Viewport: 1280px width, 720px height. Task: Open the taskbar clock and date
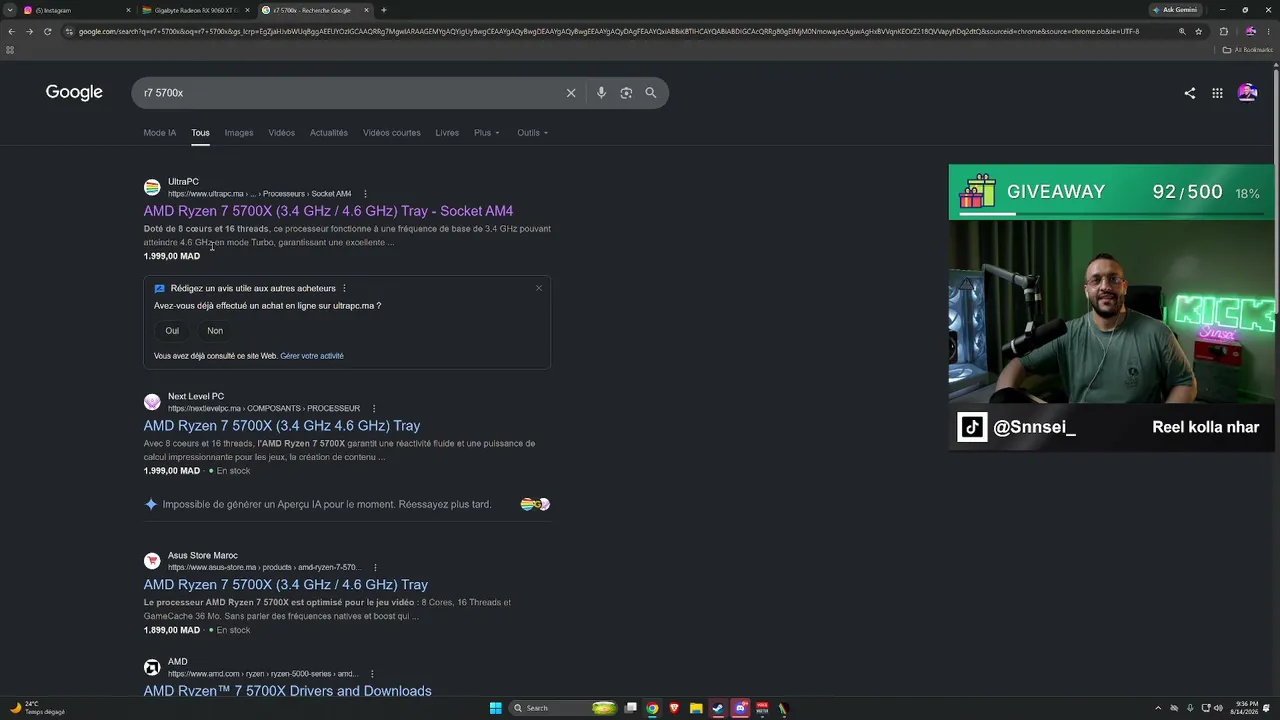point(1244,708)
